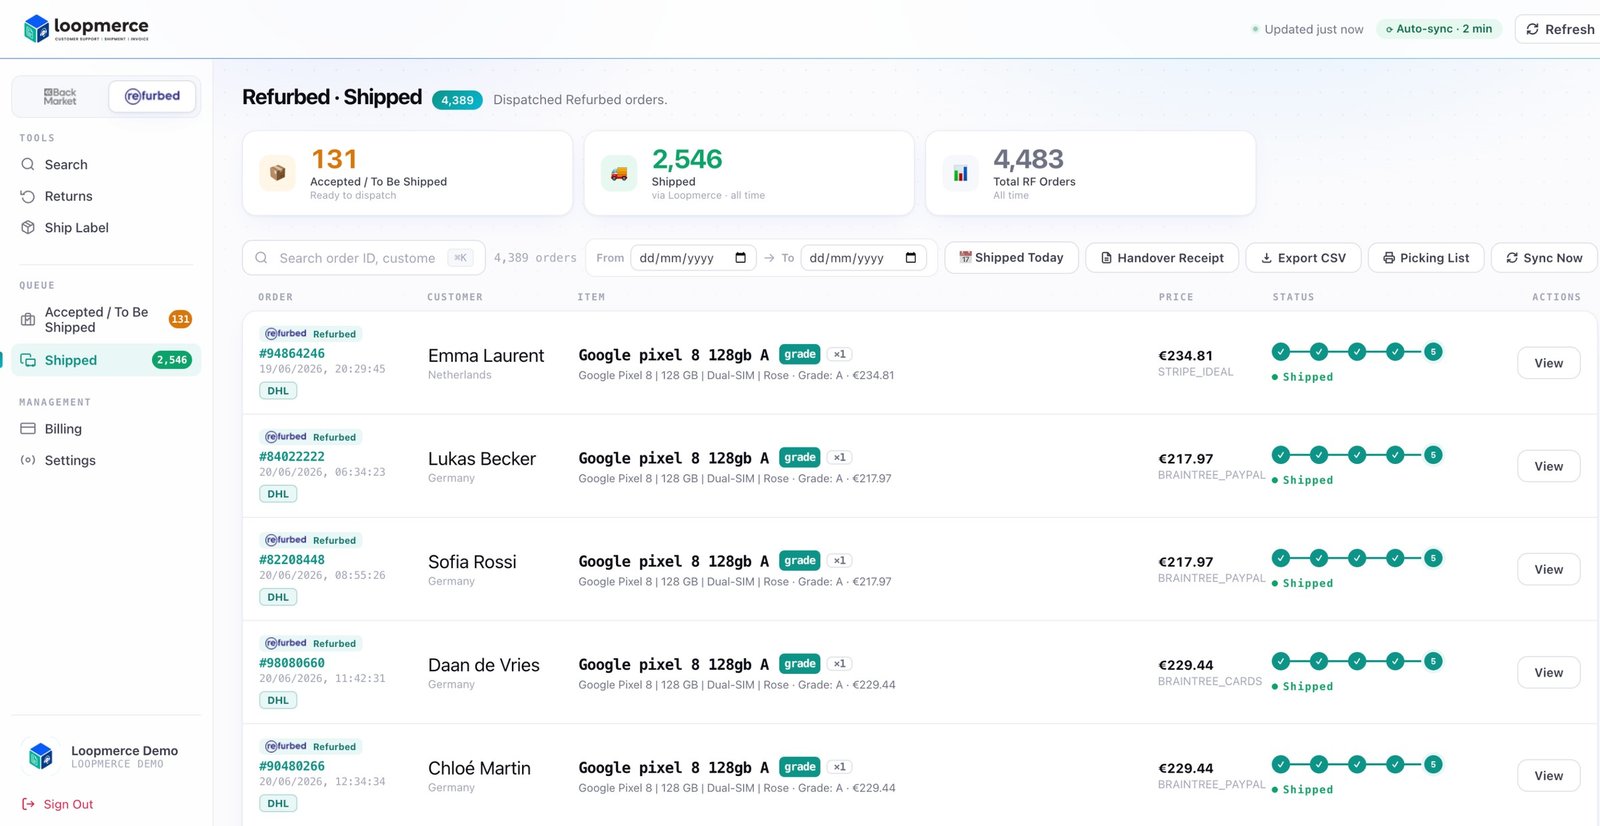Screen dimensions: 1600x826
Task: Click BRAINTREE_CARDS payment method text
Action: 1210,681
